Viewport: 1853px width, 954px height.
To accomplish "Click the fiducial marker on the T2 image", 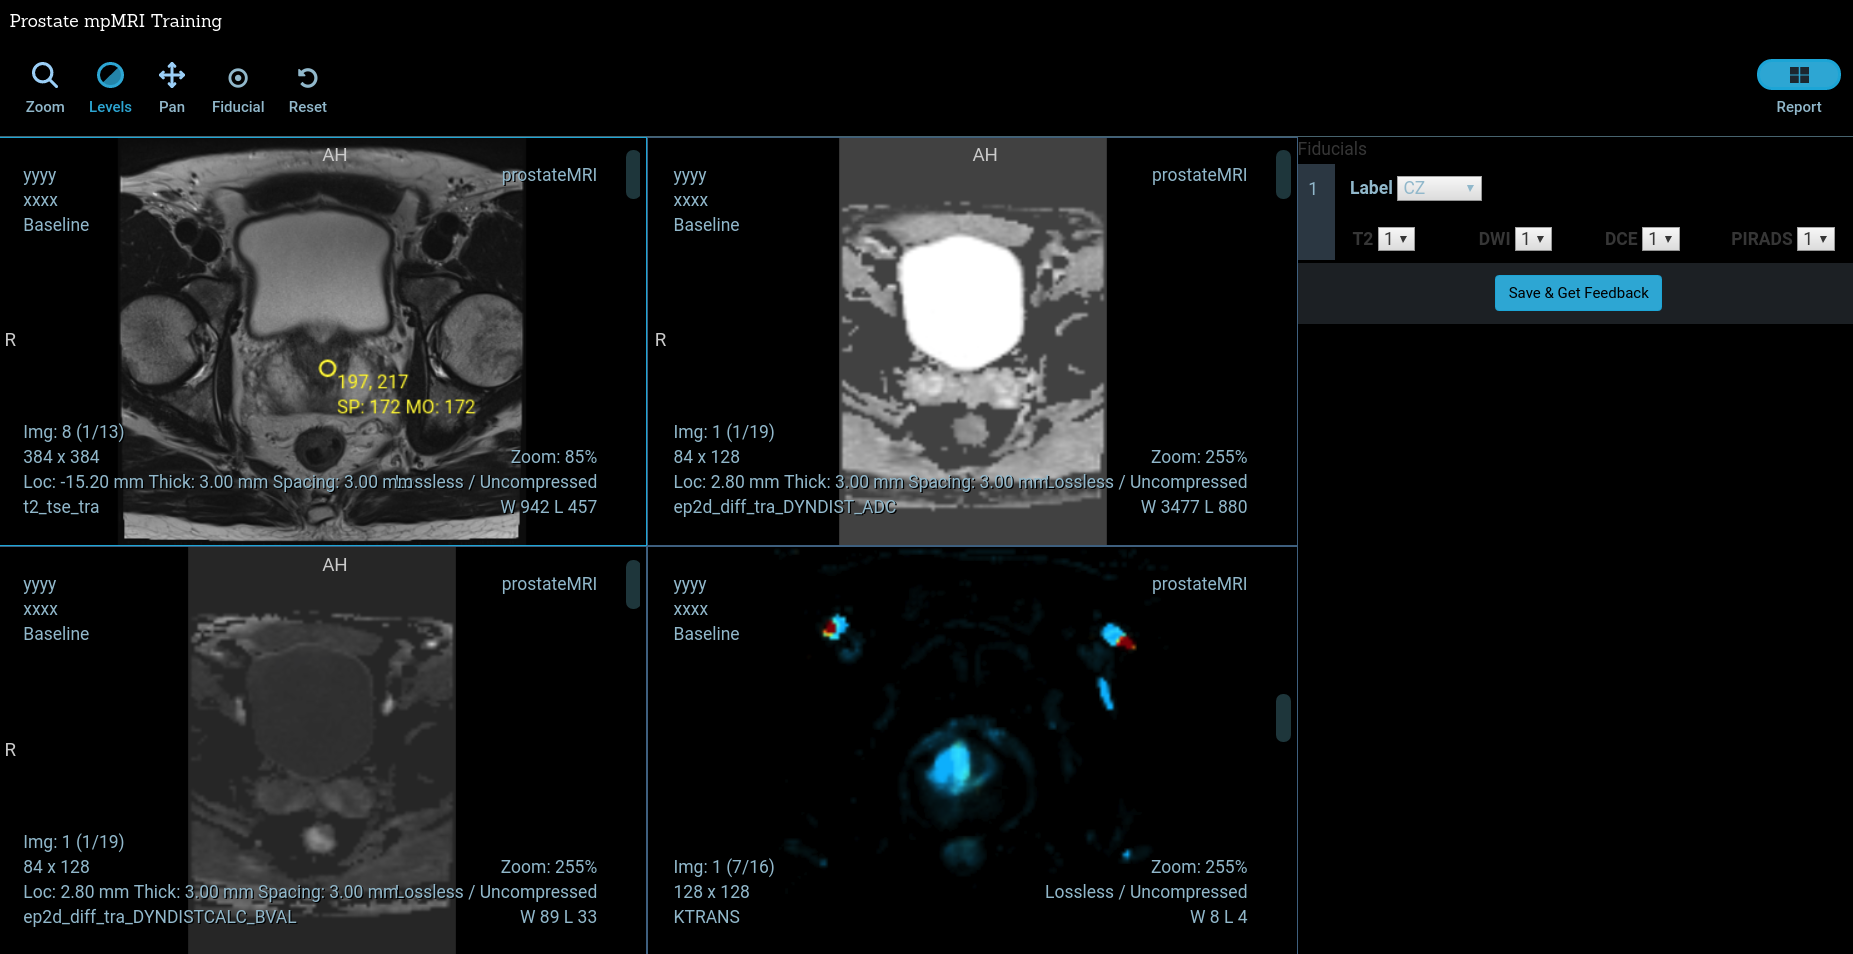I will (327, 369).
